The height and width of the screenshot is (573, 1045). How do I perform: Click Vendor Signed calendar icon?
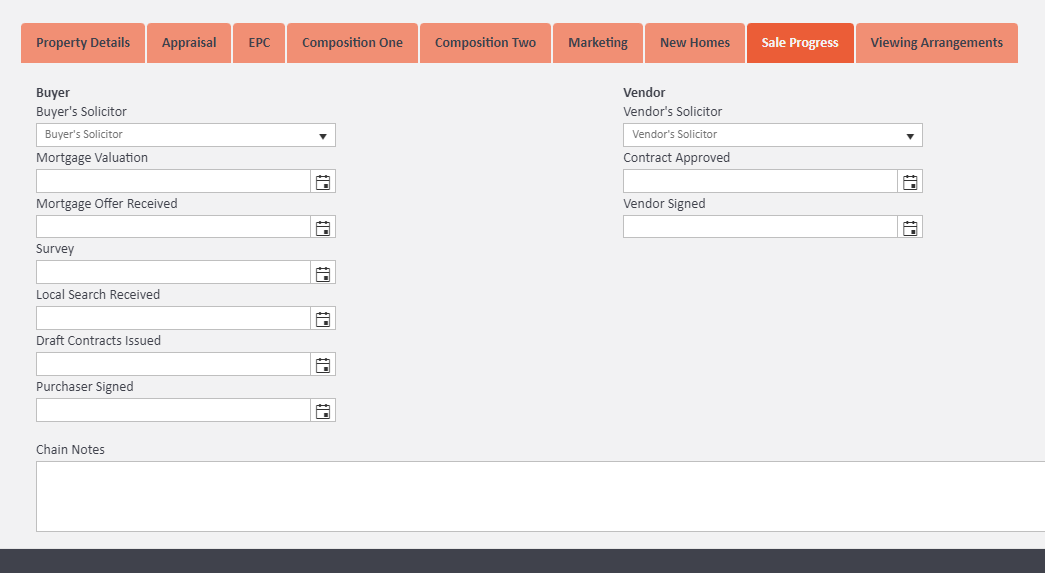pos(910,228)
